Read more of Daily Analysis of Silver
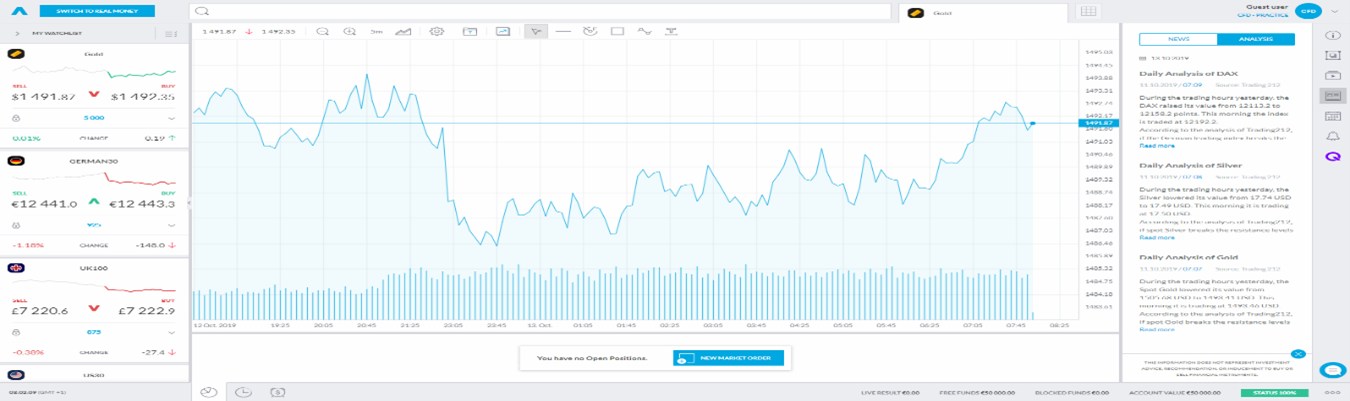 [x=1157, y=237]
